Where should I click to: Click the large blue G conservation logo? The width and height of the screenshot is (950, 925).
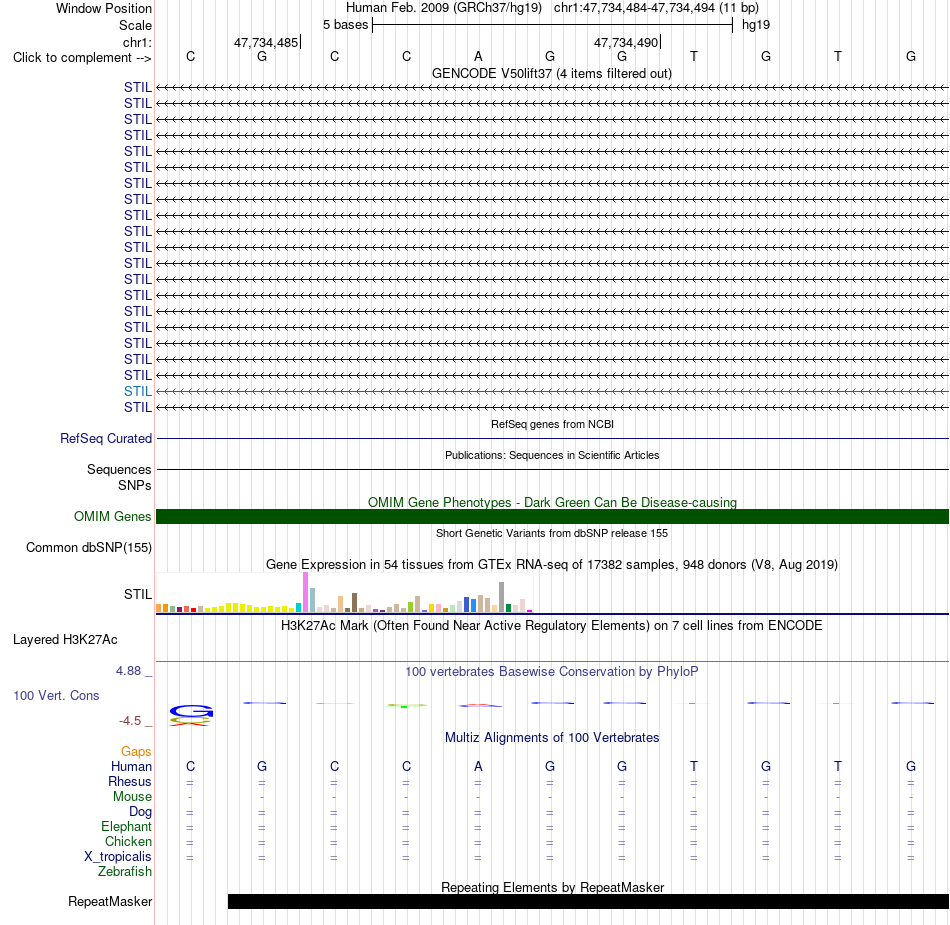(191, 711)
